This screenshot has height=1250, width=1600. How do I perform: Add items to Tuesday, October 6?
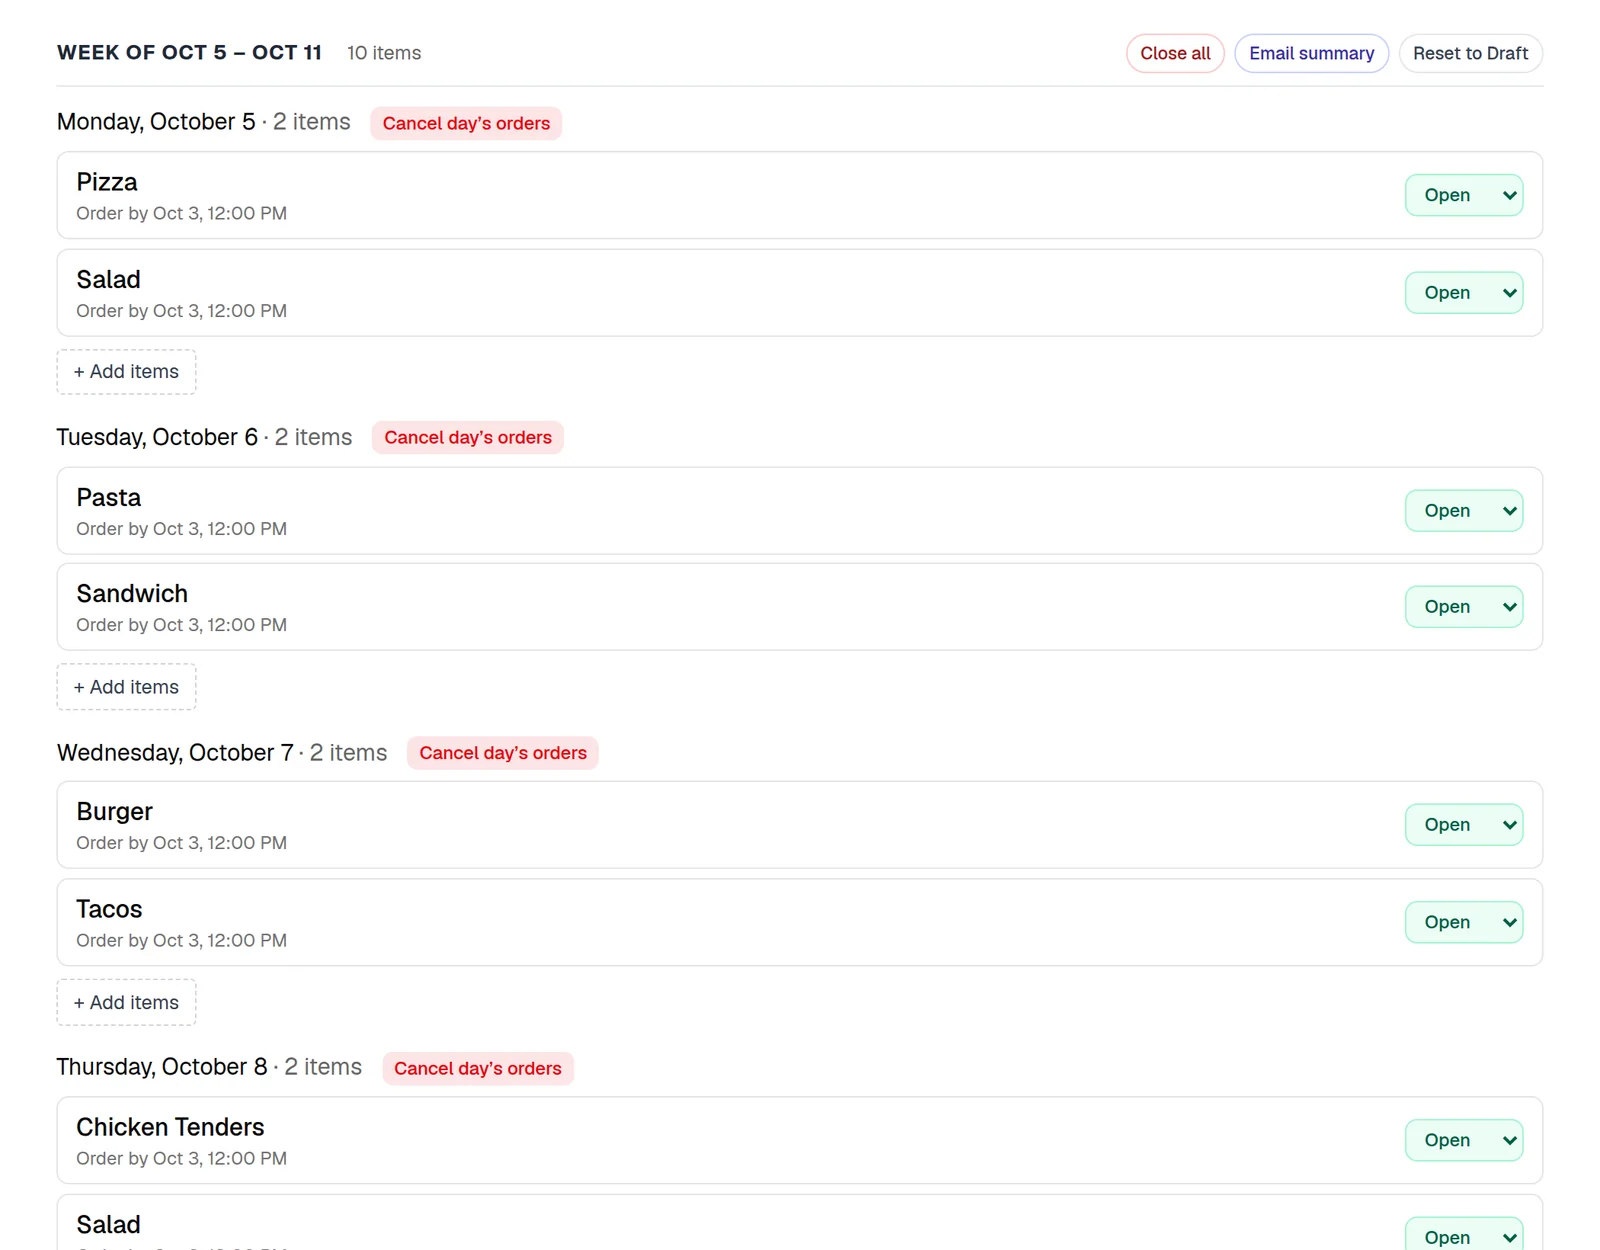point(126,687)
